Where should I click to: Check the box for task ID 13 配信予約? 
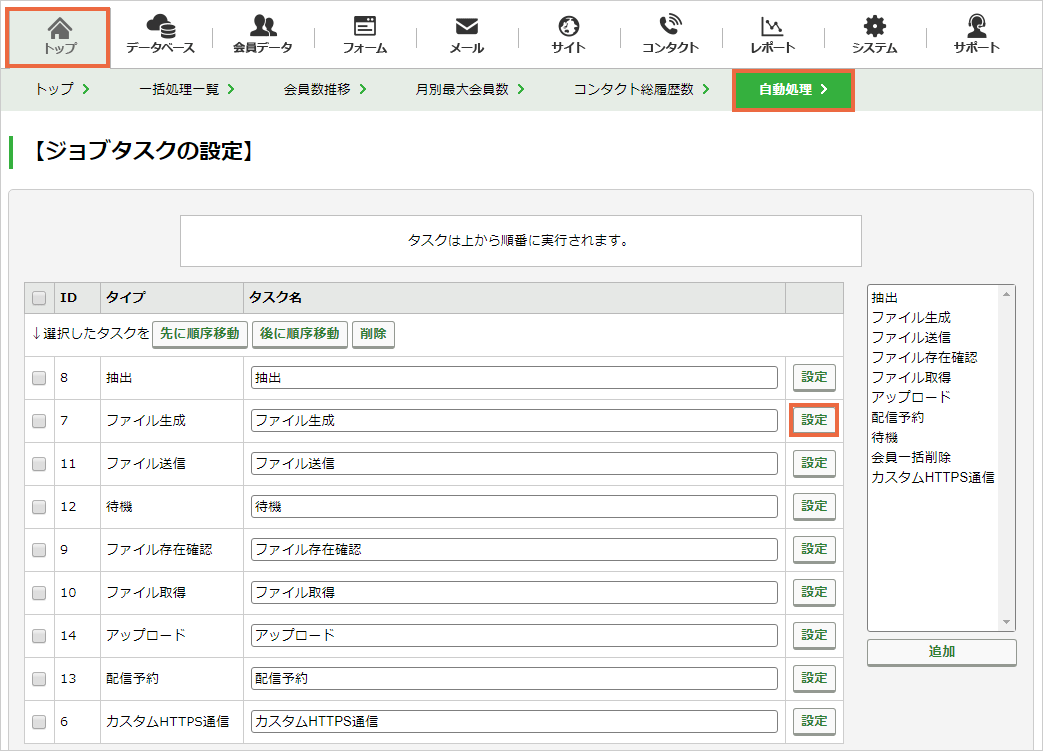(x=39, y=678)
